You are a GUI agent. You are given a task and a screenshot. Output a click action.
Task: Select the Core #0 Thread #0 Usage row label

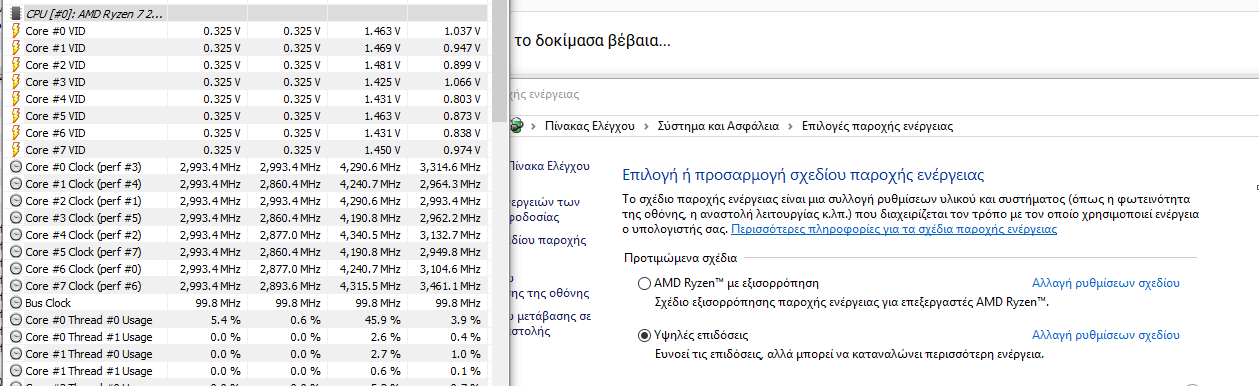pos(89,320)
